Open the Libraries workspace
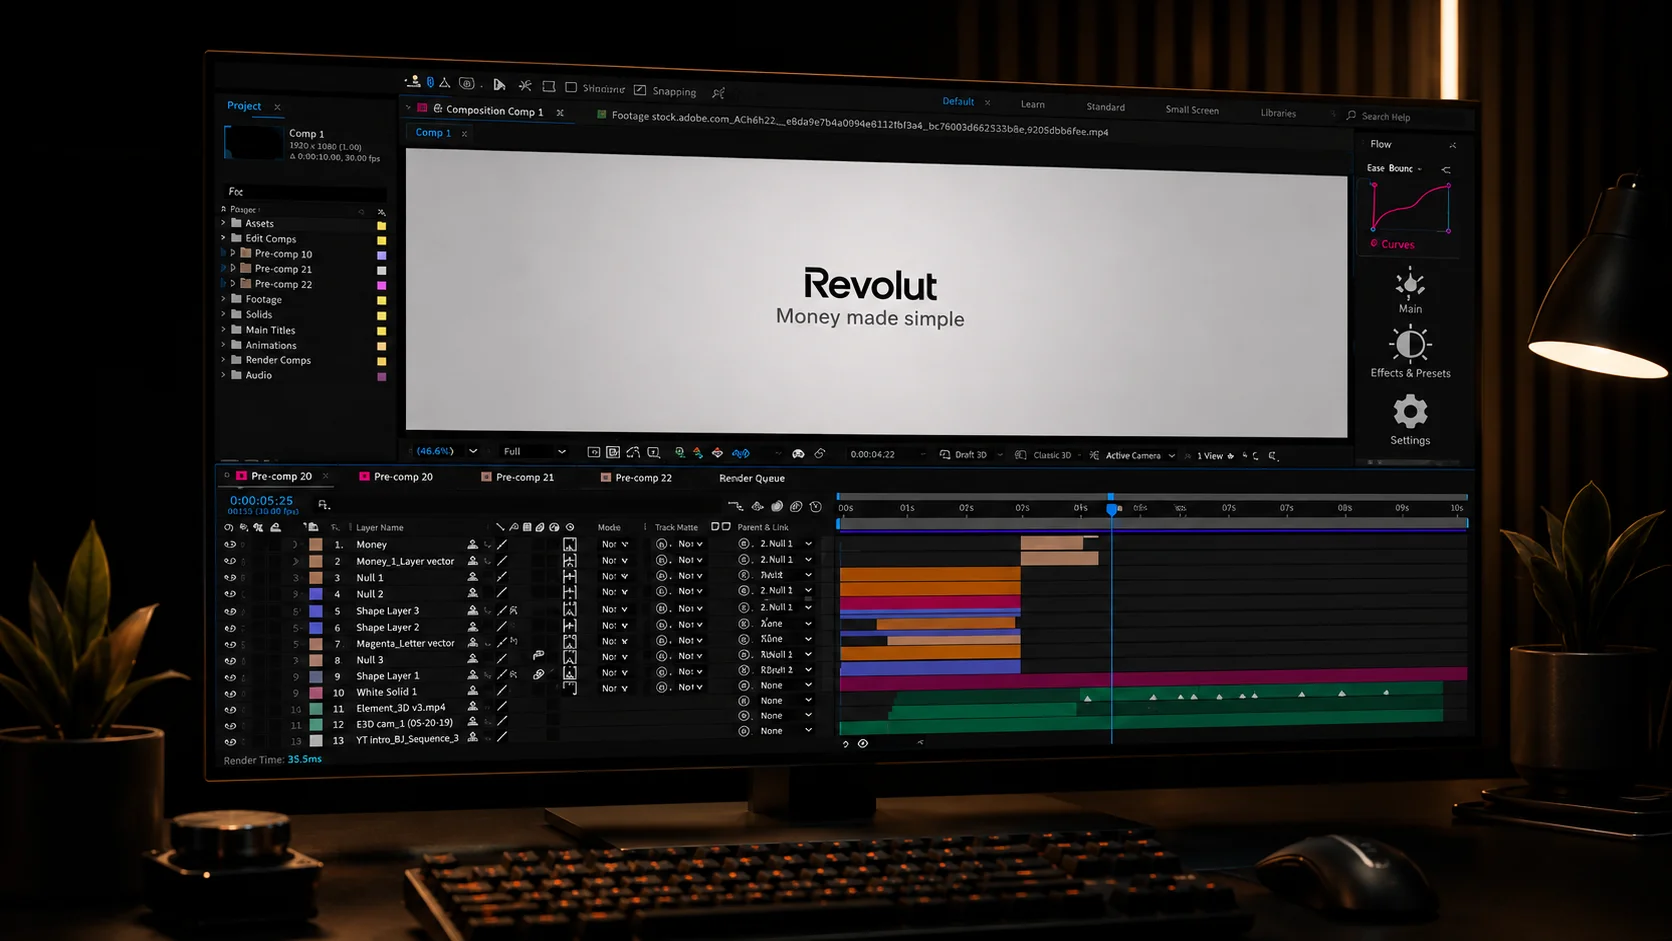 1278,113
